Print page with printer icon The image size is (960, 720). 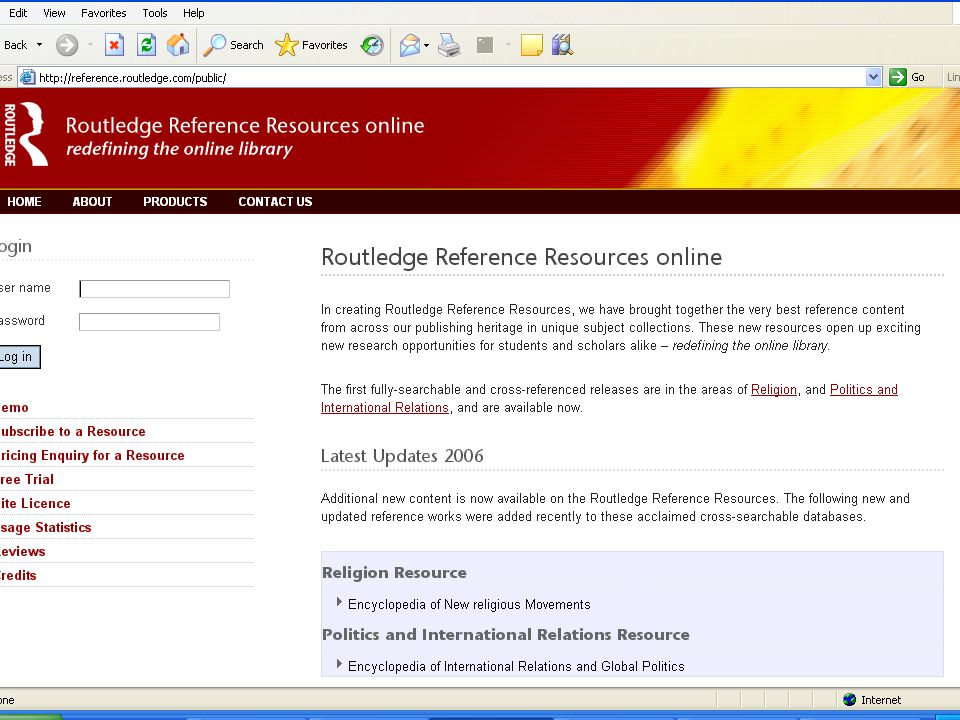pyautogui.click(x=449, y=45)
